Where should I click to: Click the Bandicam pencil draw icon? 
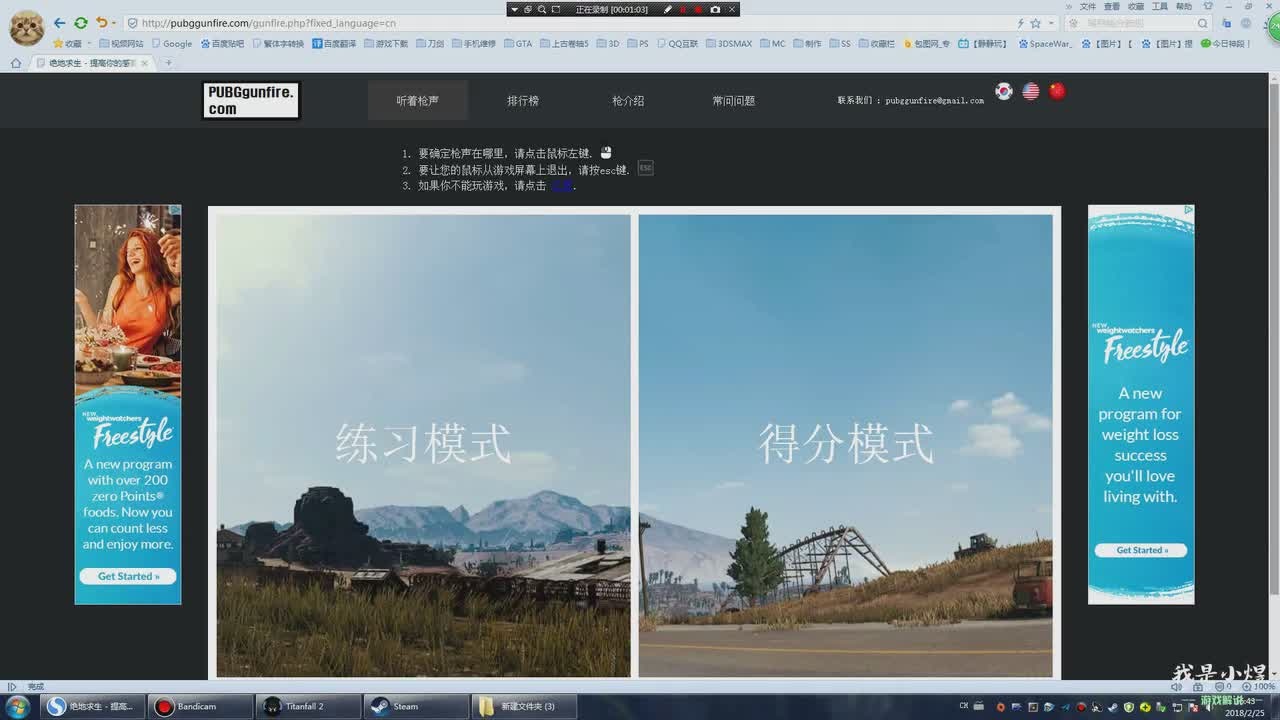point(668,9)
